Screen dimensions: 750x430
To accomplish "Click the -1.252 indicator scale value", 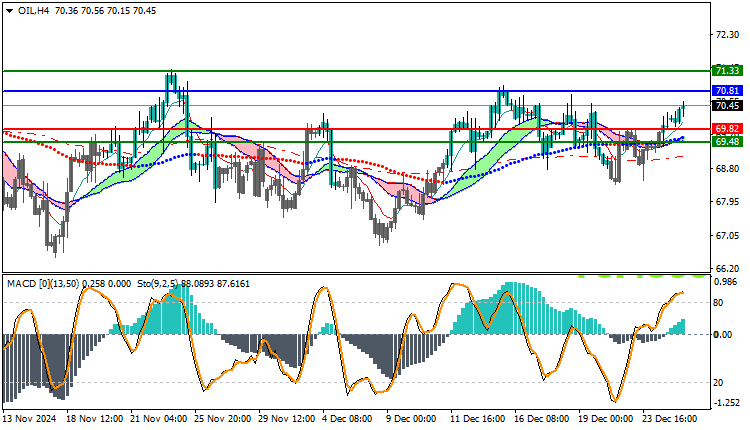I will pos(727,403).
